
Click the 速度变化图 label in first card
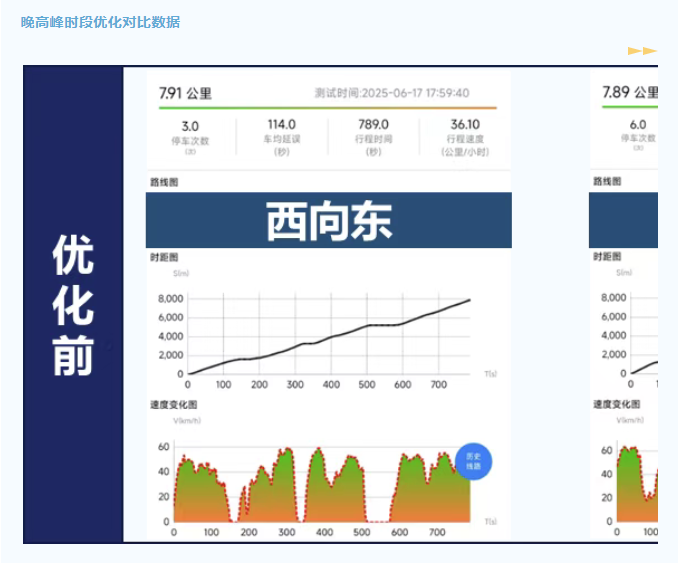pyautogui.click(x=172, y=404)
